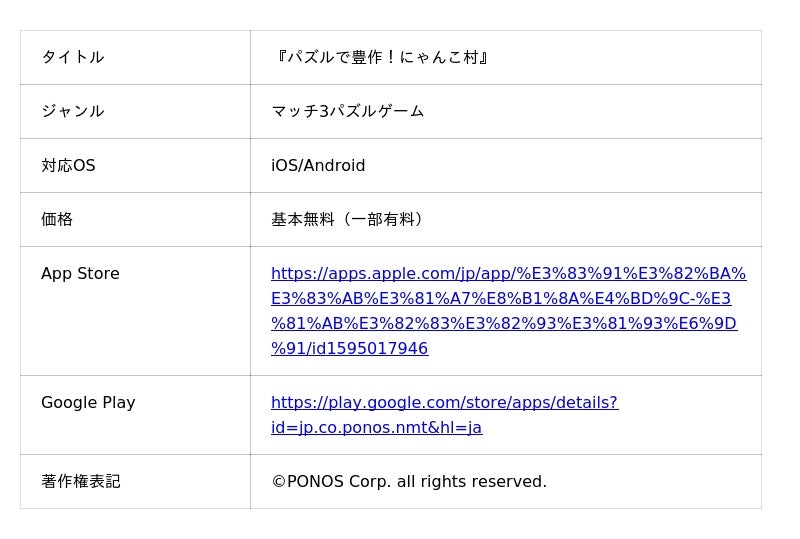
Task: Click the word "PONOS" in the copyright notice
Action: 315,481
